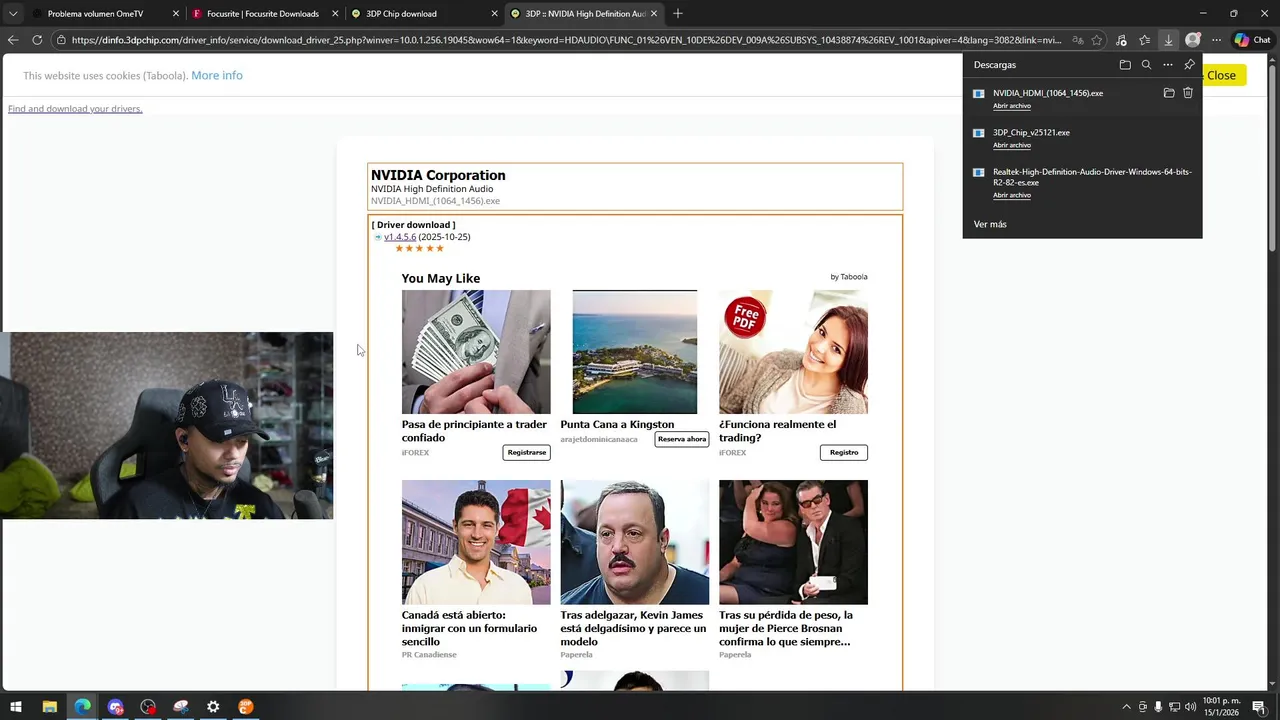Image resolution: width=1280 pixels, height=720 pixels.
Task: Open Punta Cana a Kingston ad image
Action: (635, 352)
